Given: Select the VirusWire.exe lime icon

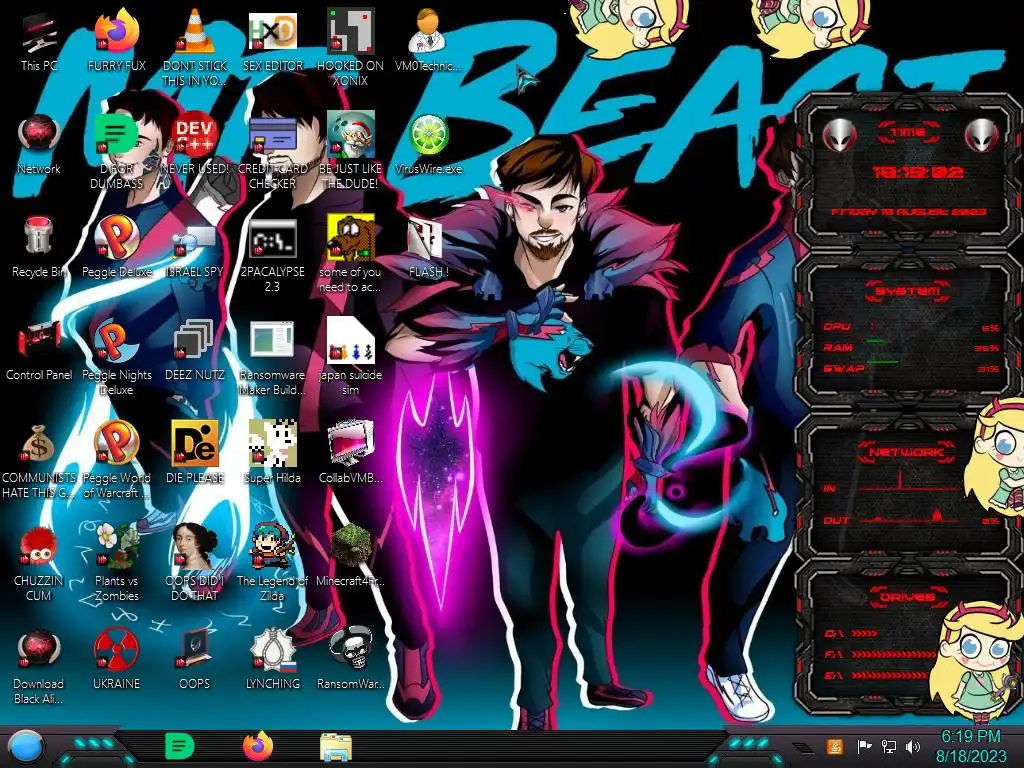Looking at the screenshot, I should pos(428,145).
